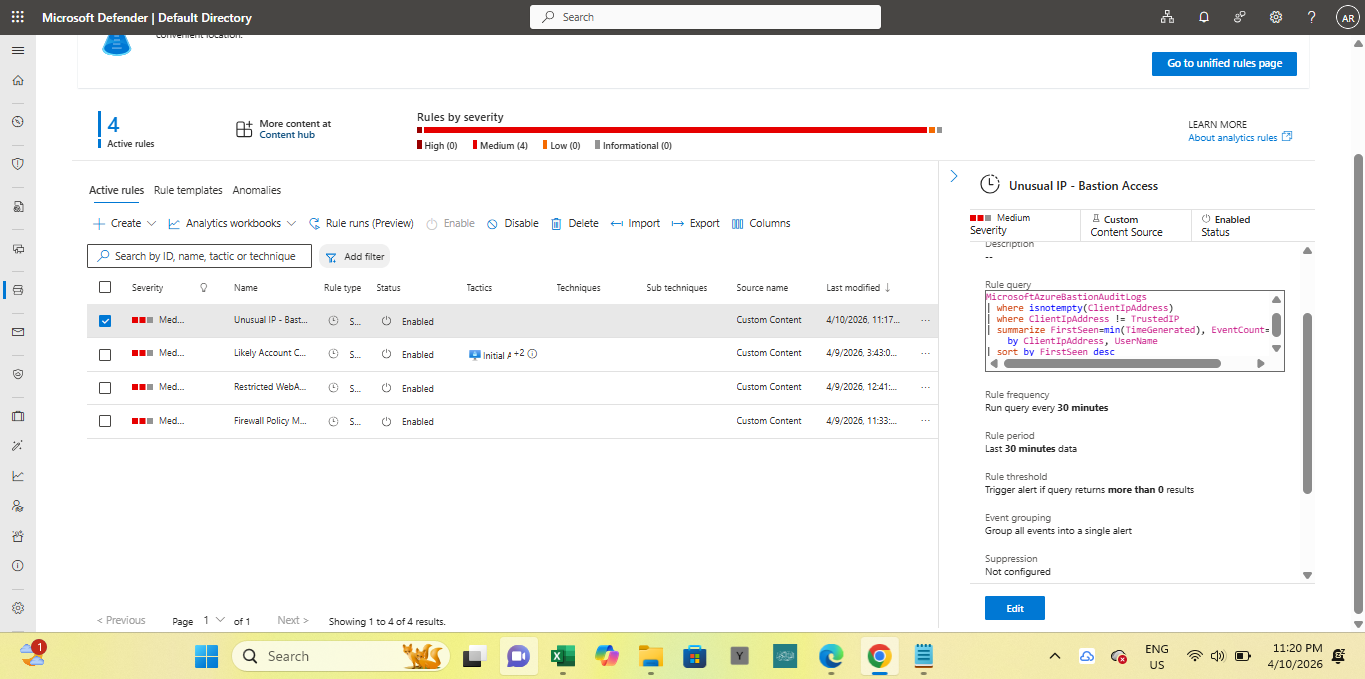1365x679 pixels.
Task: Open Chrome from the taskbar
Action: [x=879, y=656]
